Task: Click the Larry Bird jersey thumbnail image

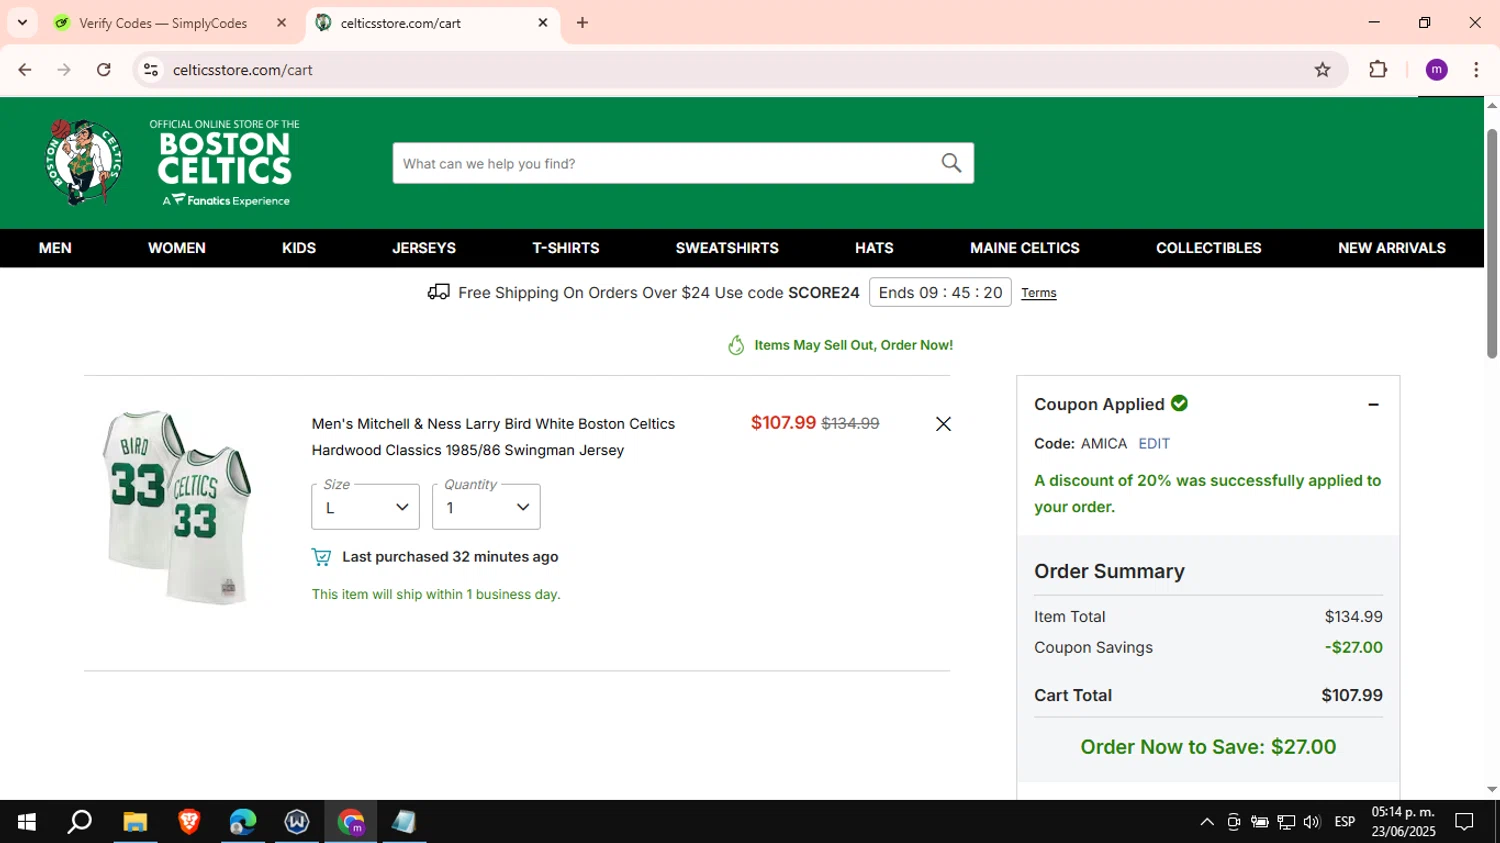Action: pyautogui.click(x=177, y=507)
